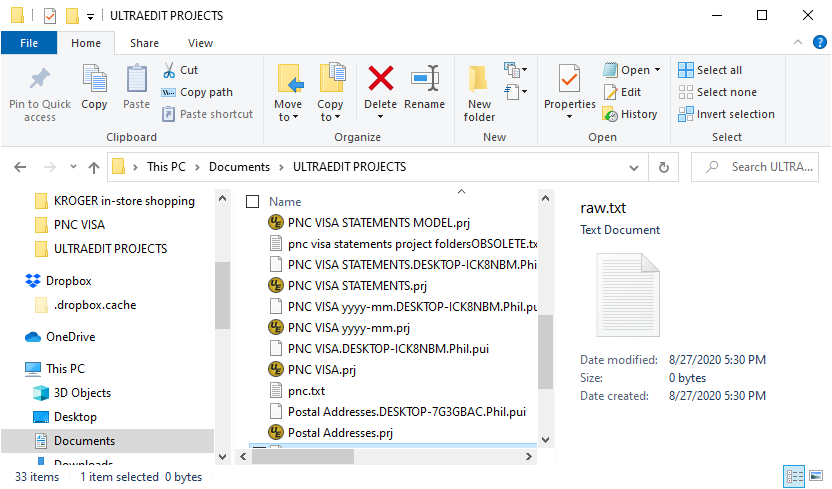Expand the Delete options arrow
Viewport: 832px width, 489px height.
point(380,117)
